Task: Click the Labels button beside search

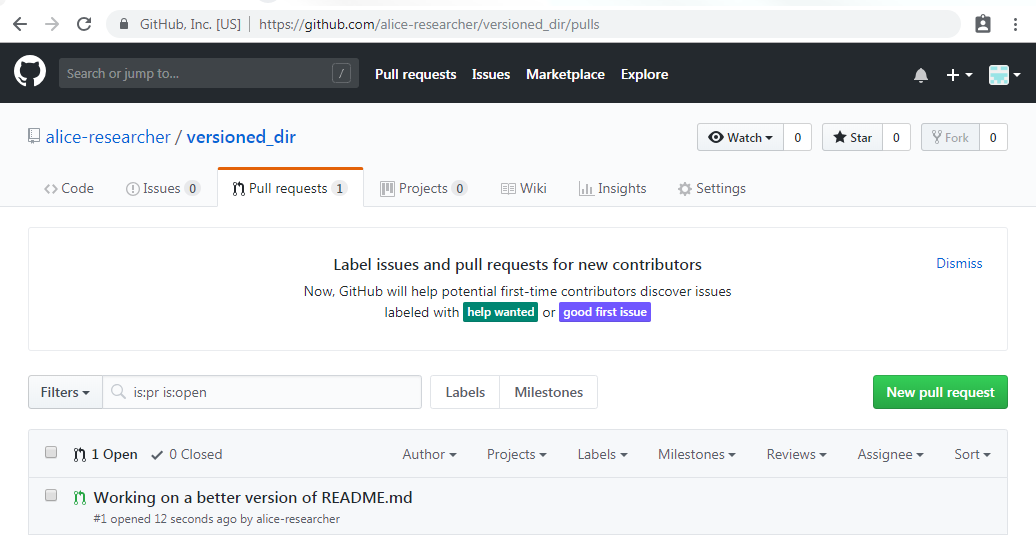Action: [465, 392]
